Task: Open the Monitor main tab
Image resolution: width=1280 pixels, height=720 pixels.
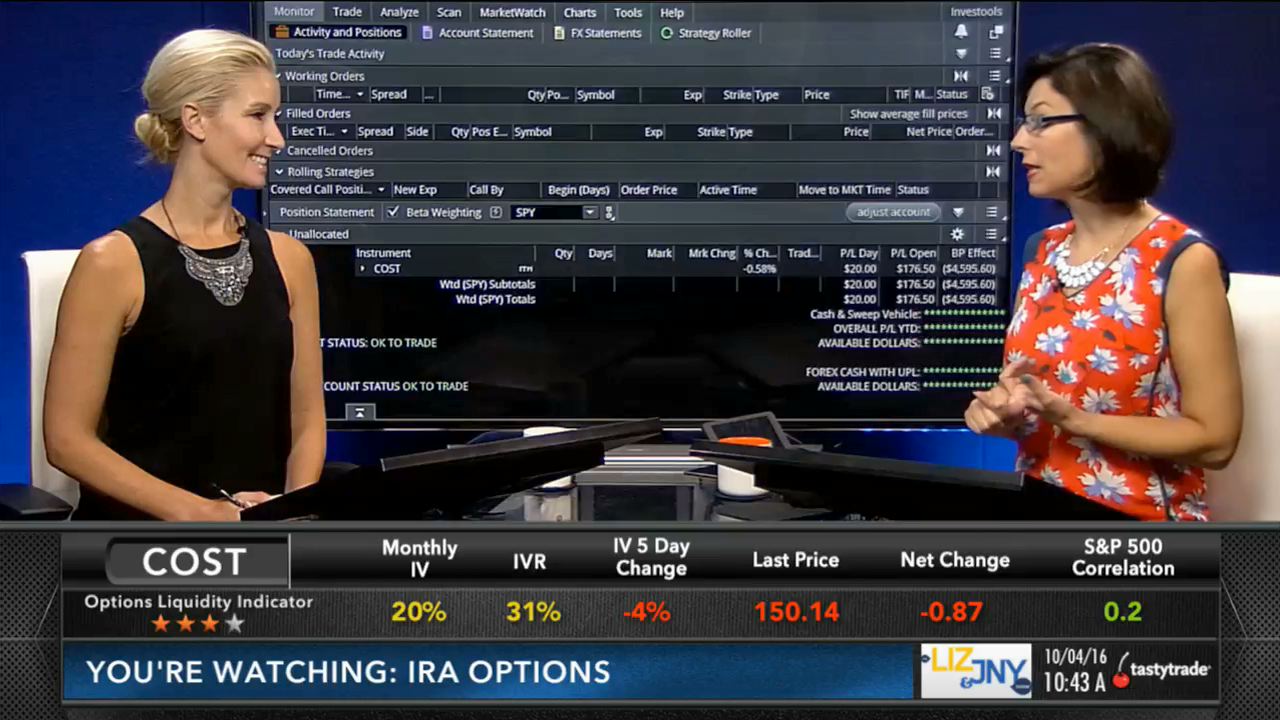Action: [294, 12]
